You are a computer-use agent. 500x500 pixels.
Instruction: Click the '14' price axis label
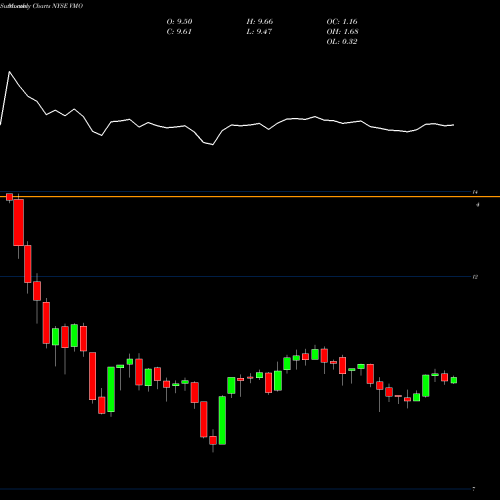[475, 192]
